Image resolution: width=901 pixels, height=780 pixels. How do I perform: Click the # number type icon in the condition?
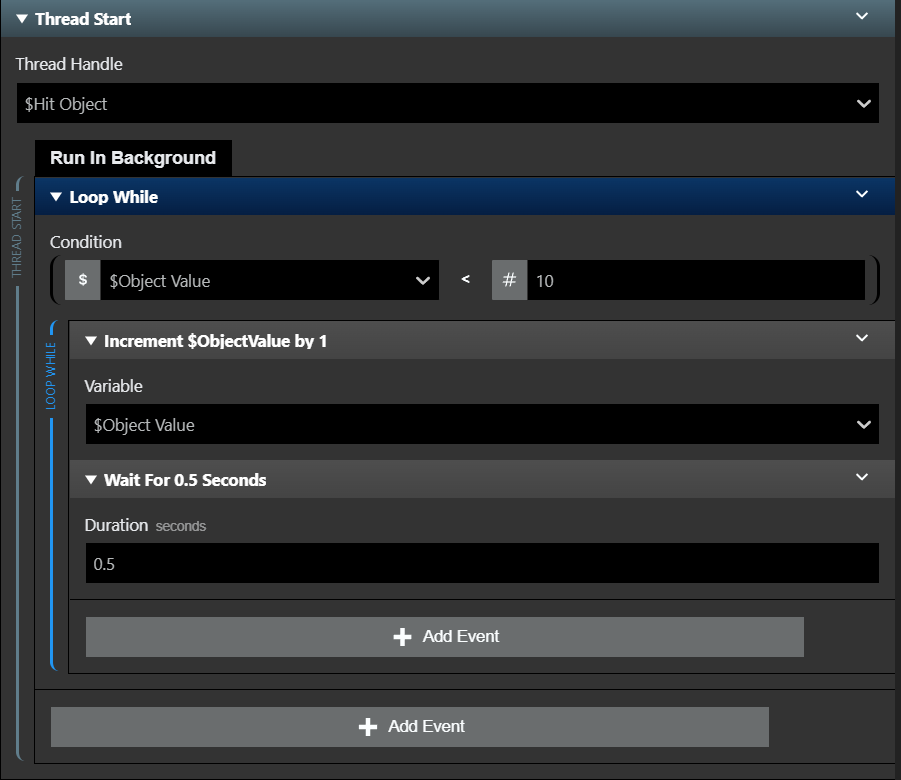(x=509, y=280)
